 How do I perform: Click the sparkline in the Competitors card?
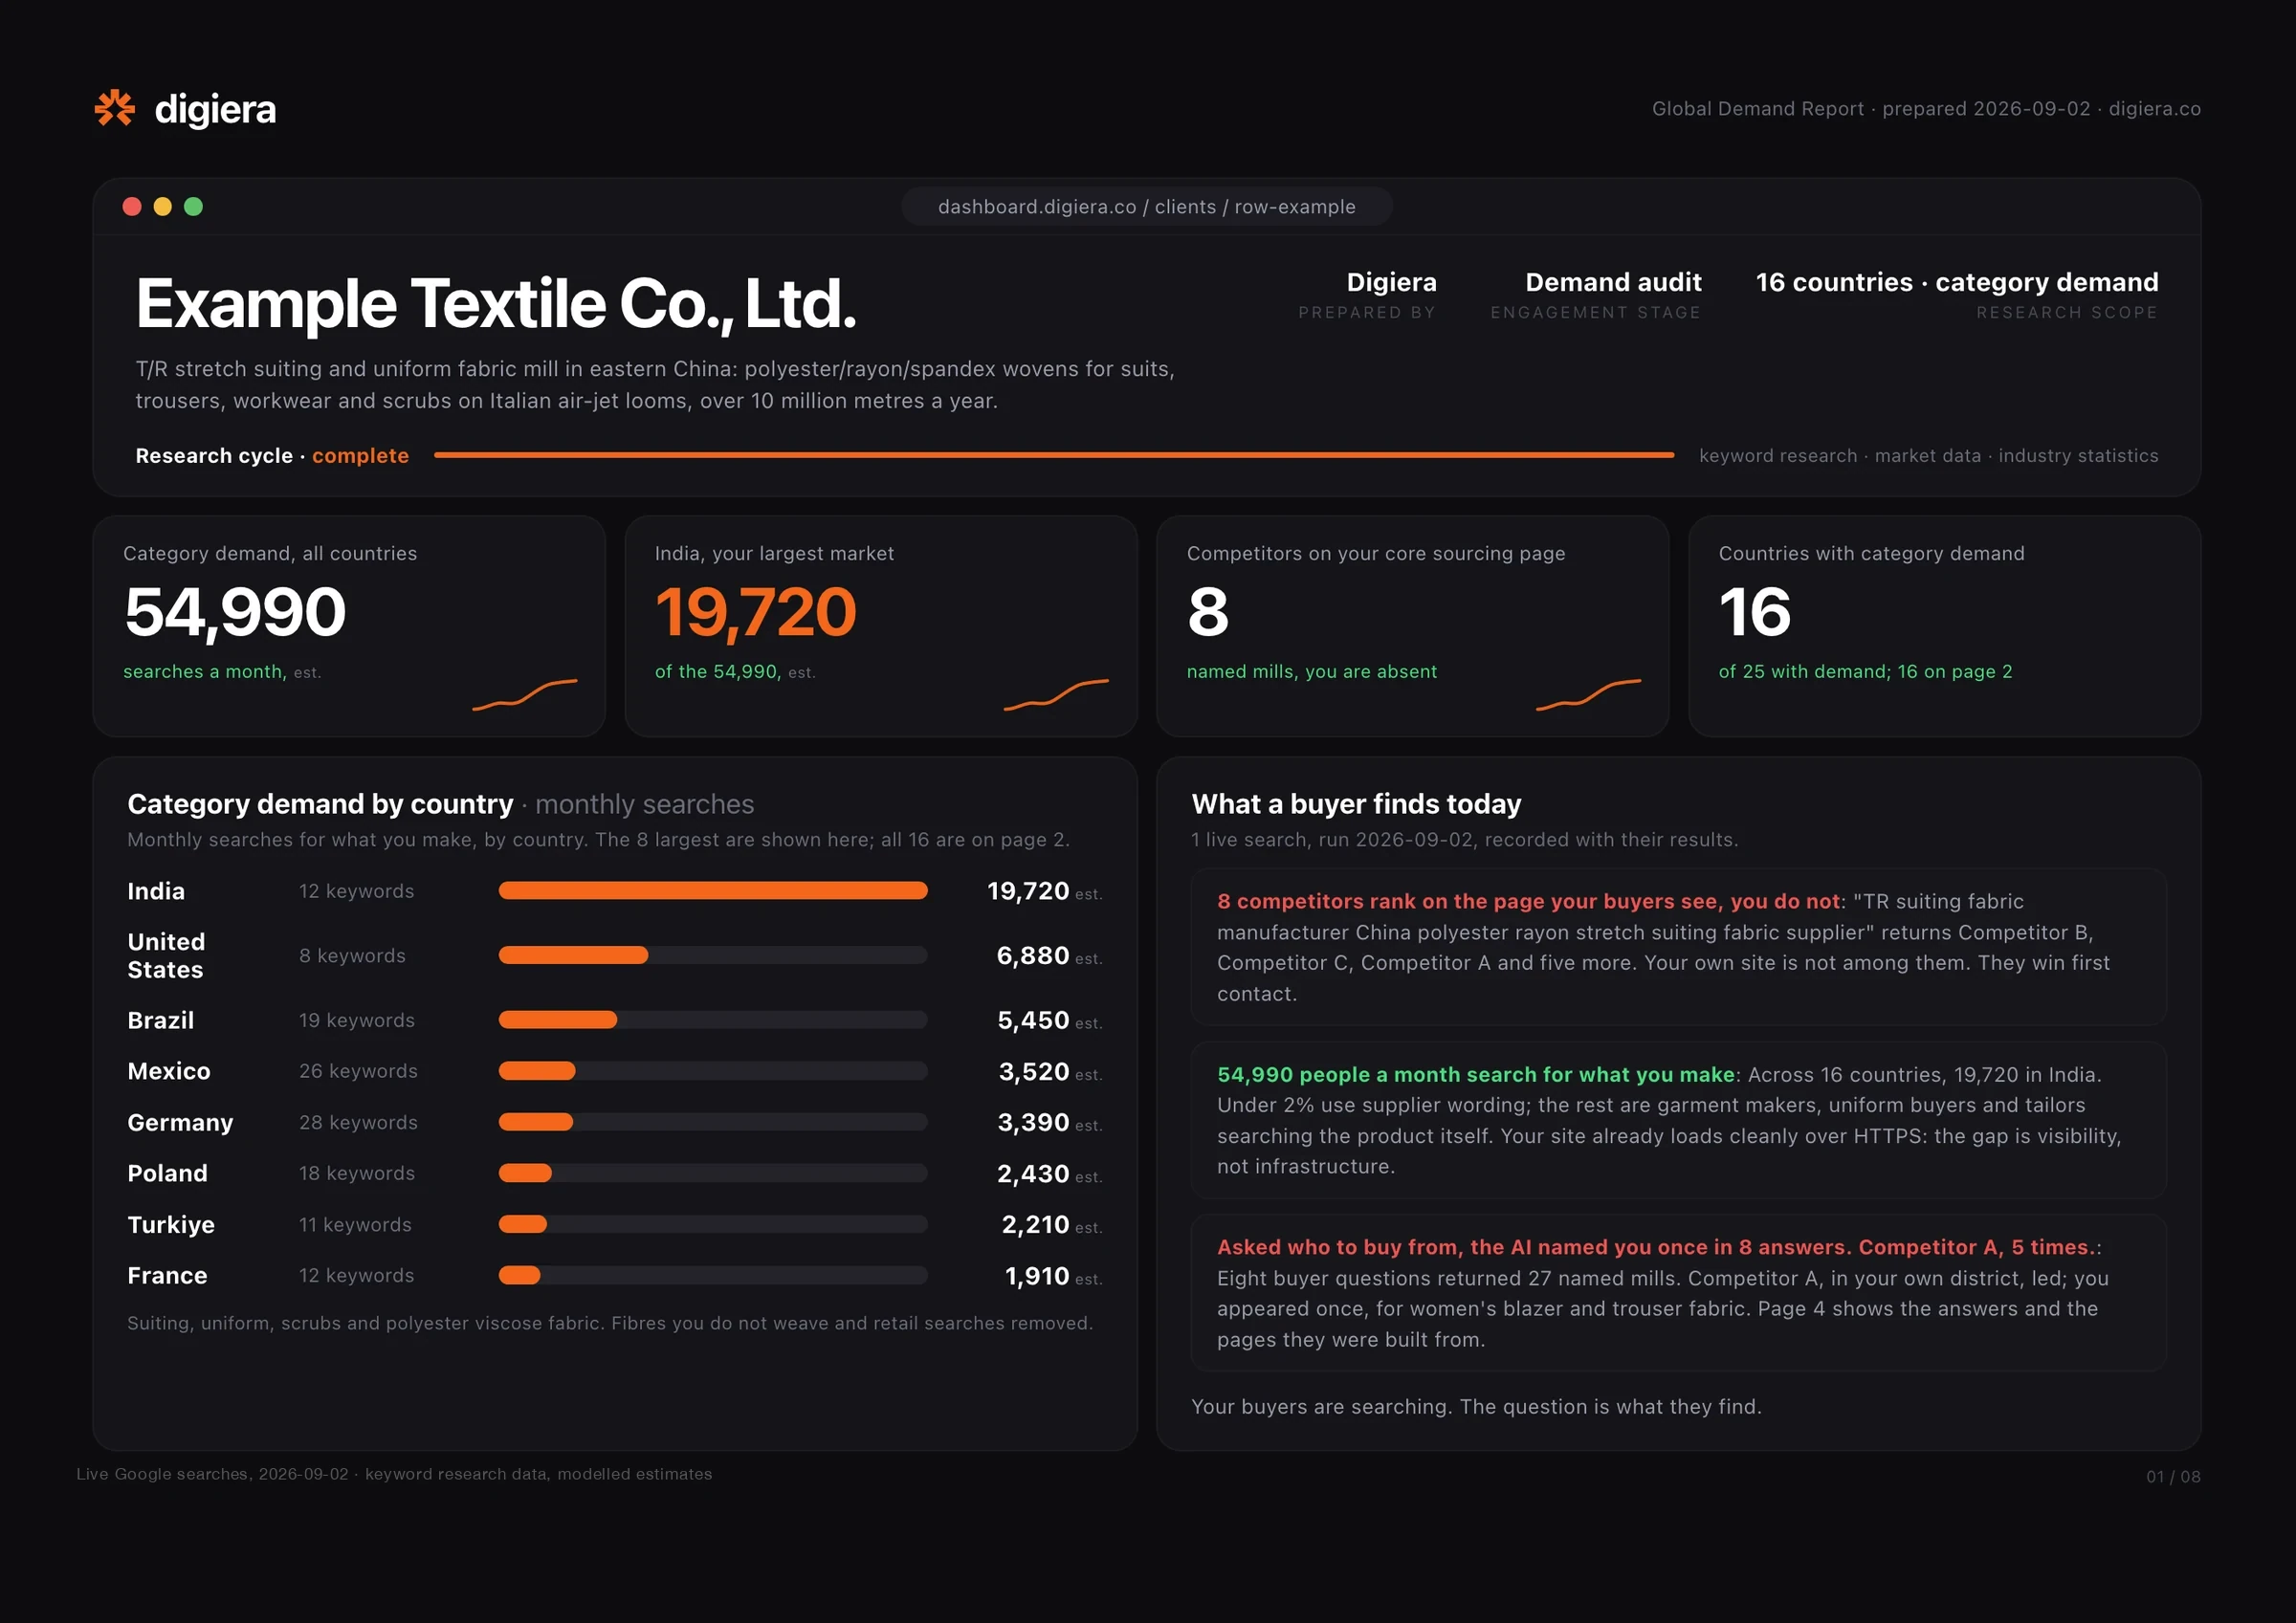tap(1588, 694)
